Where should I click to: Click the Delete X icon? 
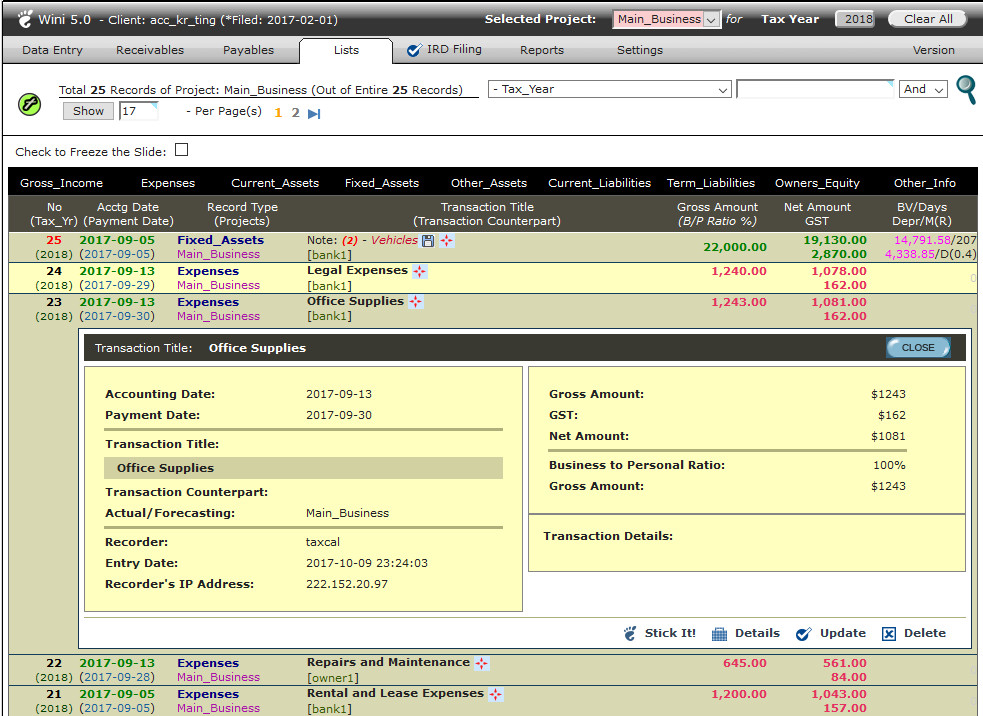click(x=889, y=633)
